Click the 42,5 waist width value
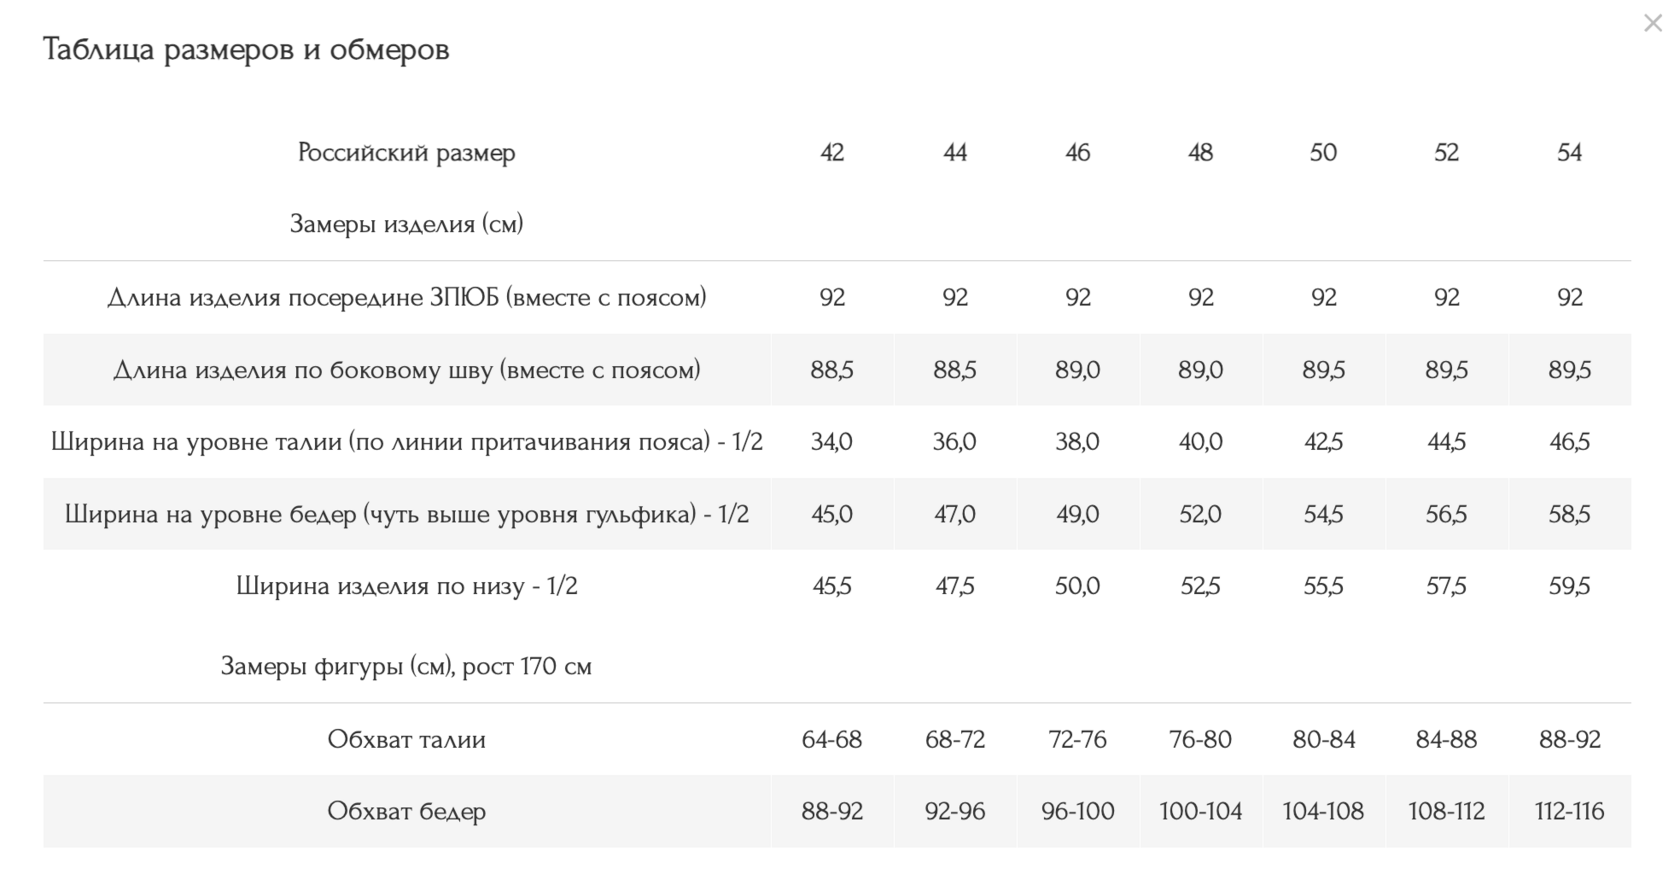 pyautogui.click(x=1323, y=442)
